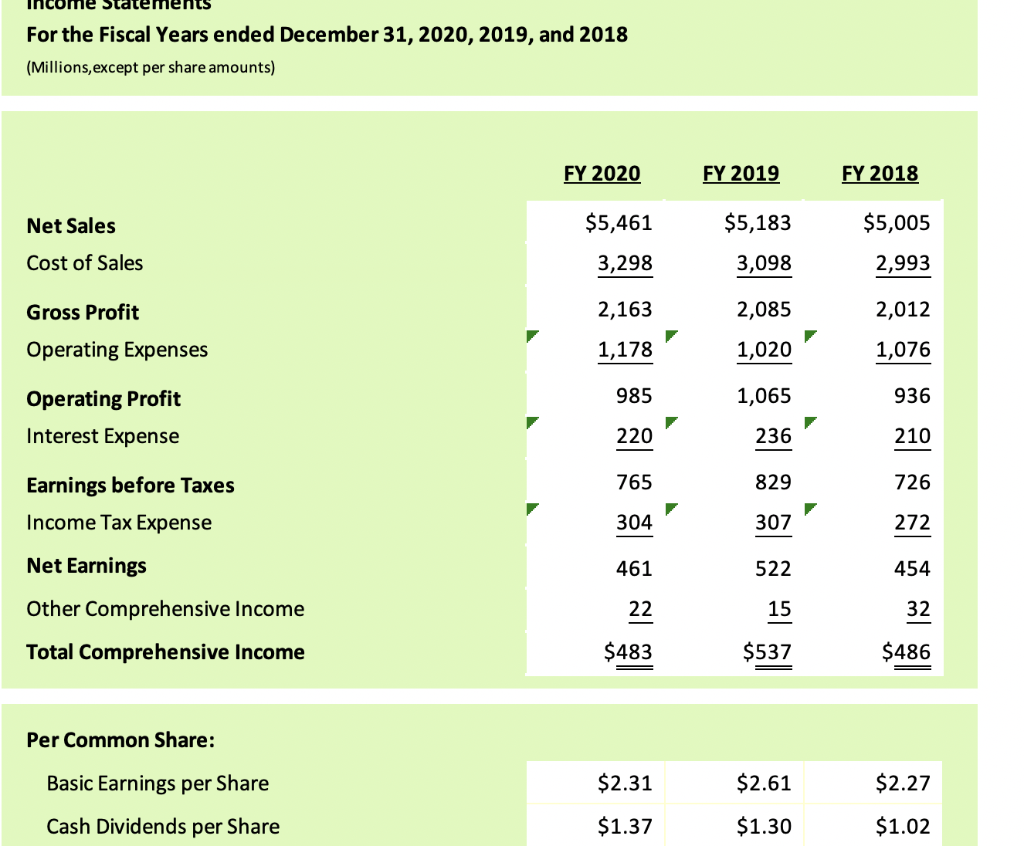
Task: Click the comment indicator on Interest Expense FY 2020
Action: [532, 423]
